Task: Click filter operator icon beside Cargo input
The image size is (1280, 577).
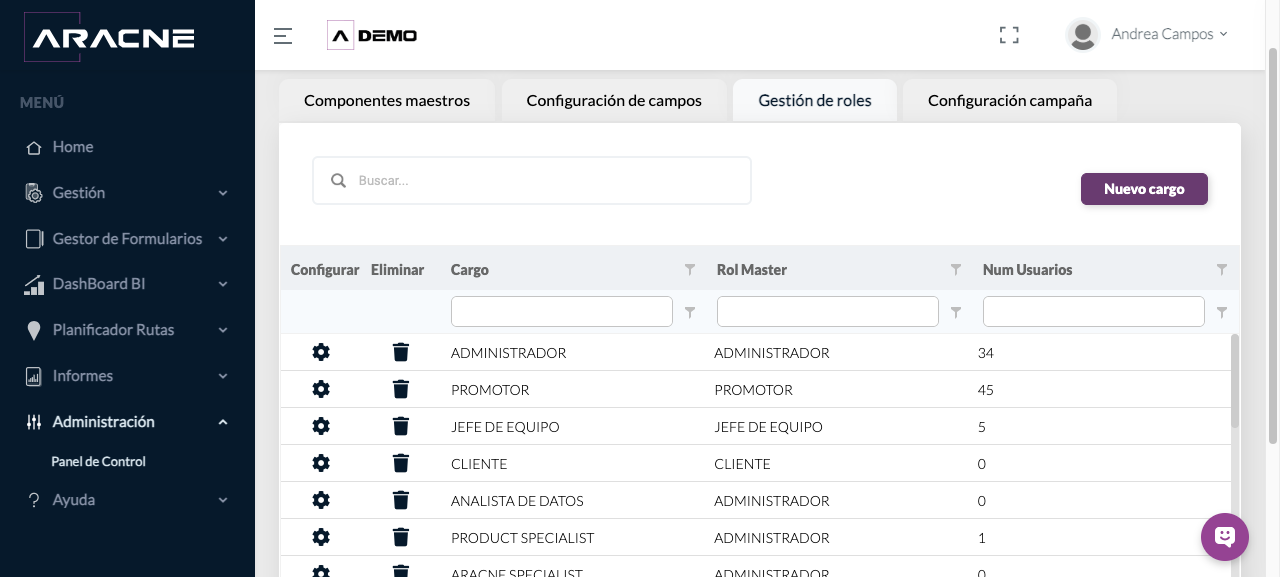Action: (x=689, y=313)
